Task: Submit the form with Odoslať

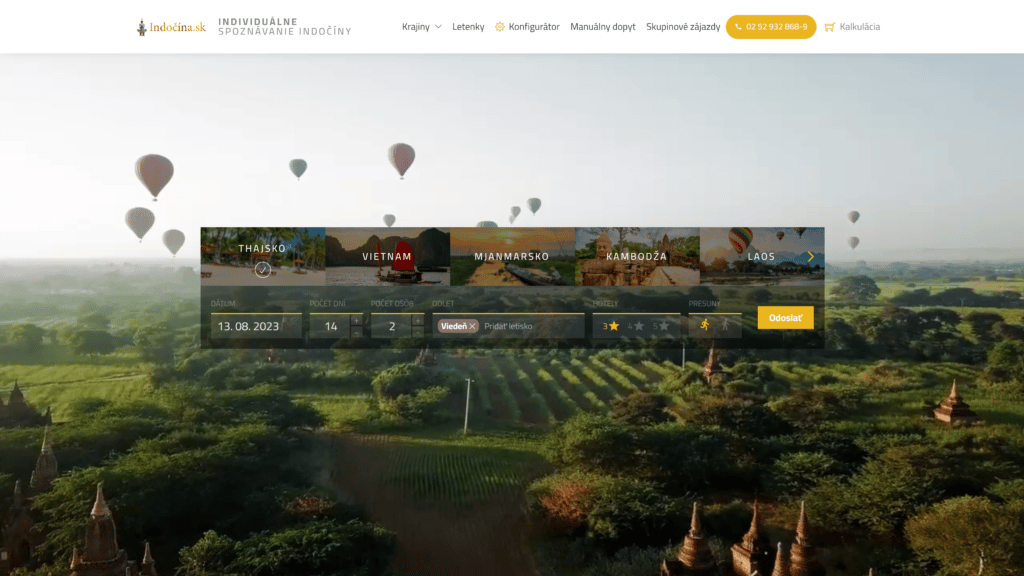Action: (x=786, y=318)
